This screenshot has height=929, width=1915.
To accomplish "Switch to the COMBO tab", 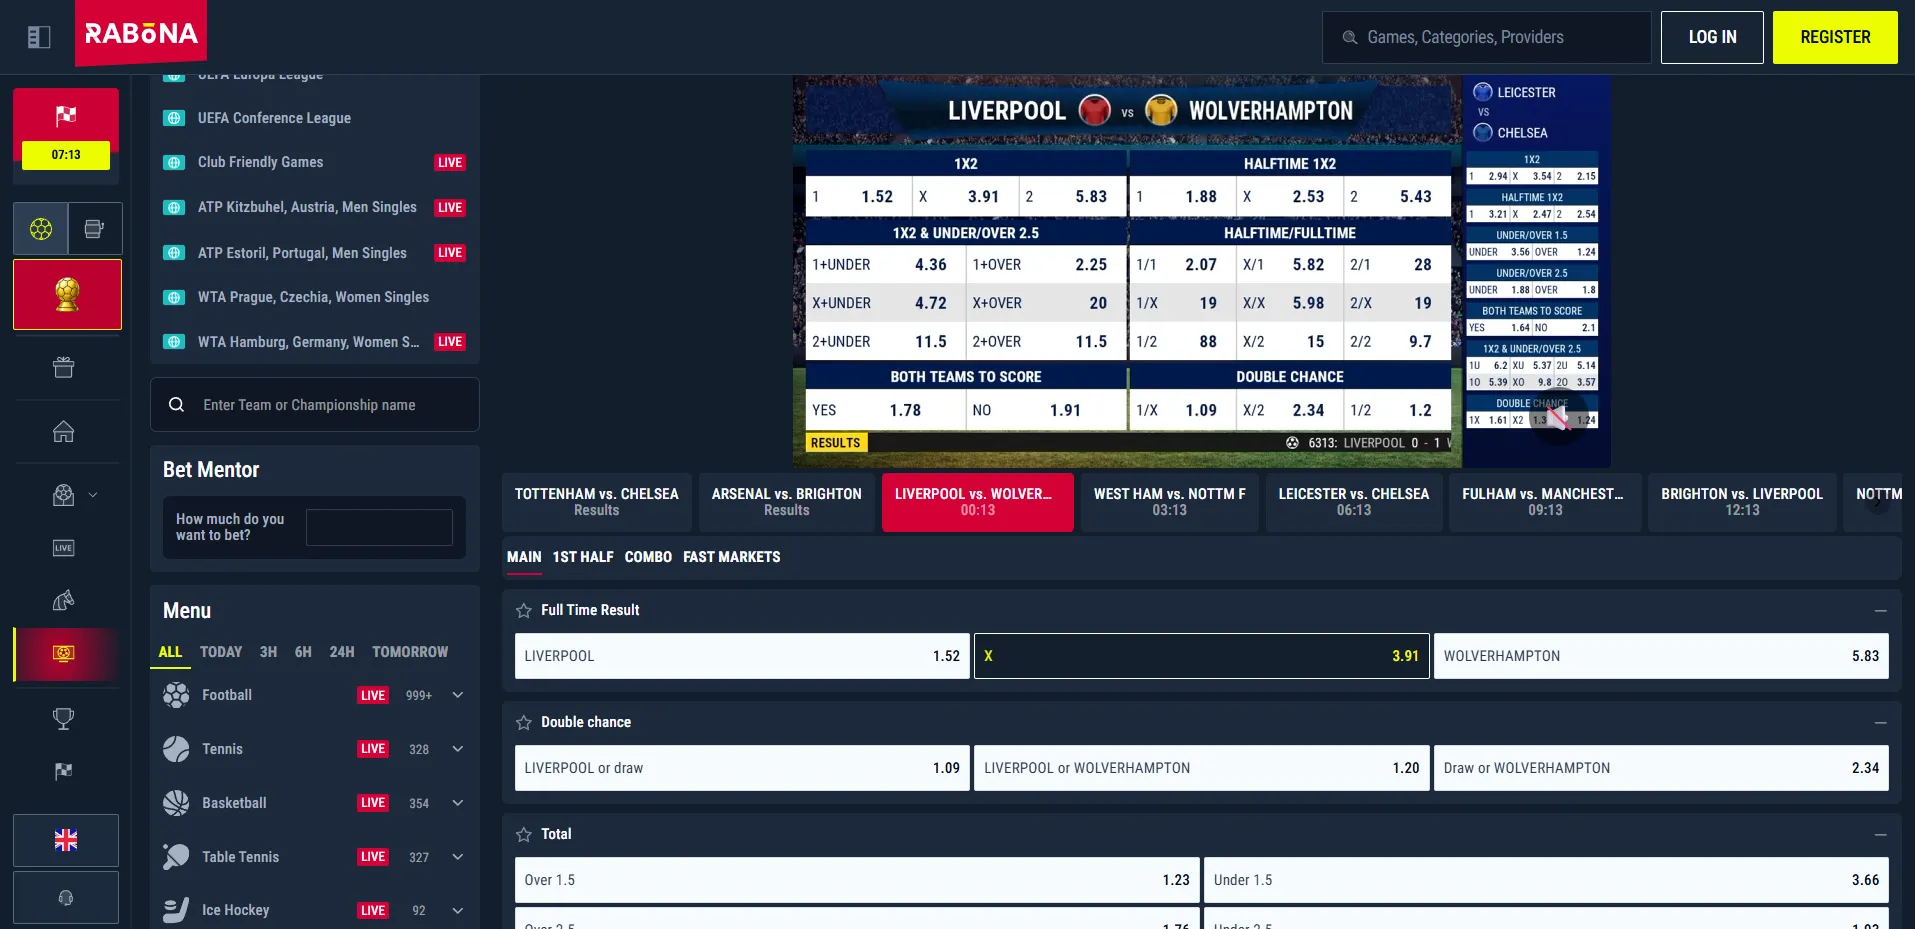I will pos(648,557).
